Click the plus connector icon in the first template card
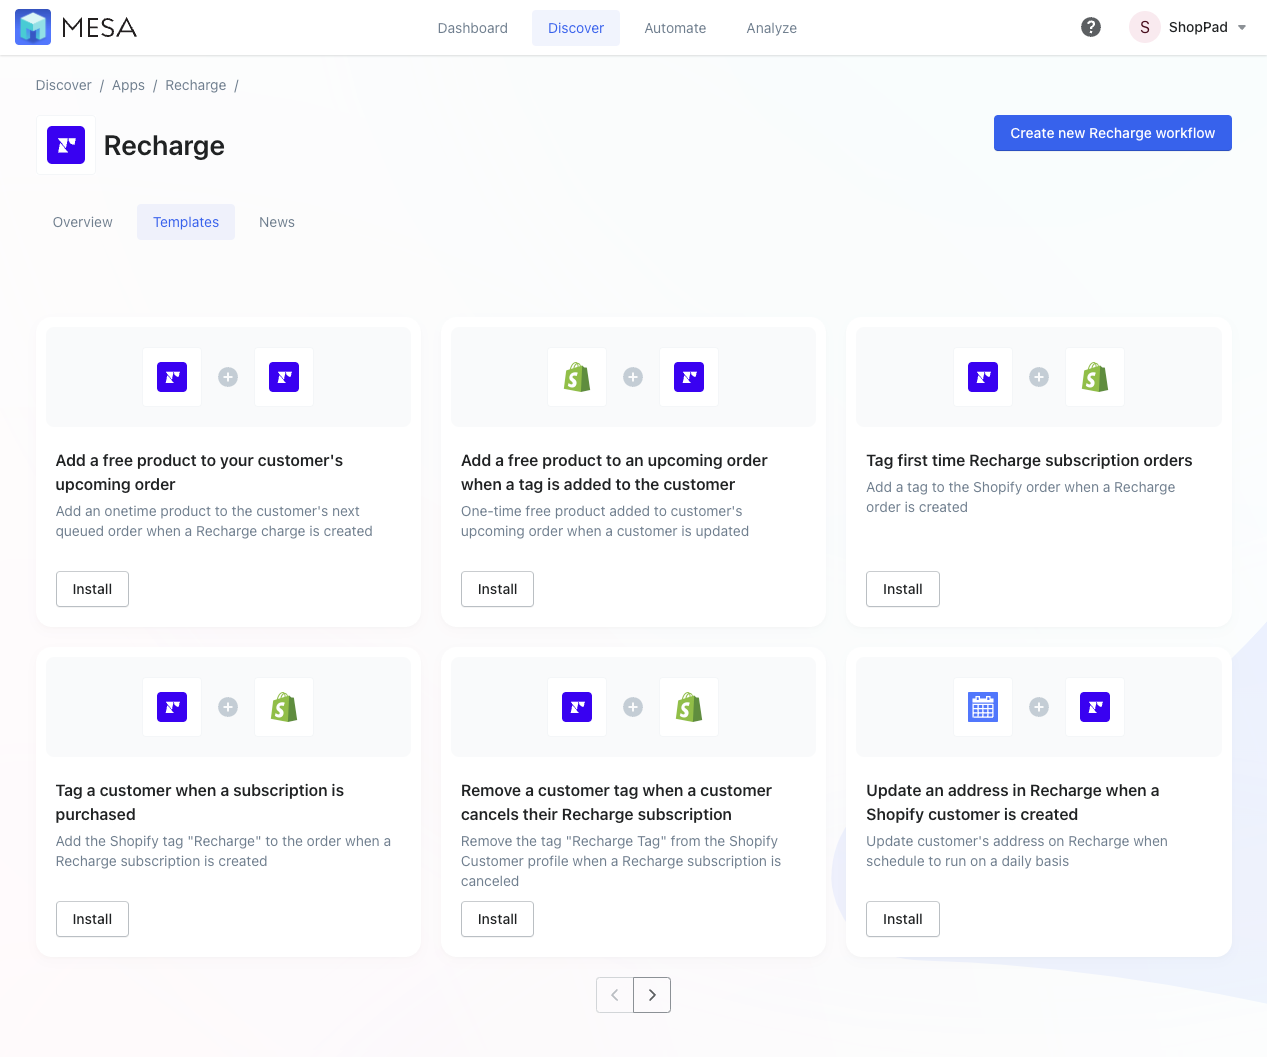The height and width of the screenshot is (1057, 1267). coord(227,377)
